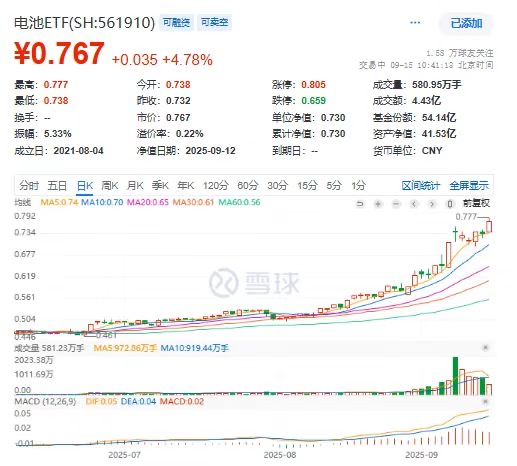Click the 振幅 value 5.33%

click(x=57, y=134)
